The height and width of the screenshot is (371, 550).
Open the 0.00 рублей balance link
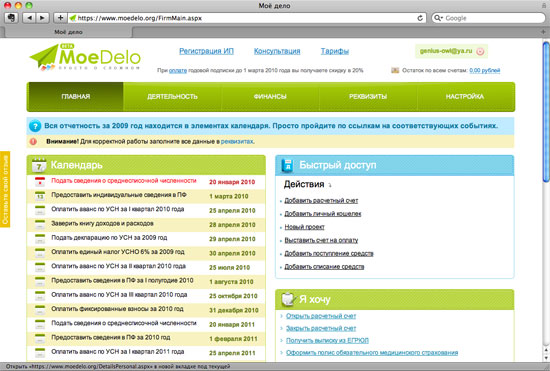pyautogui.click(x=485, y=70)
